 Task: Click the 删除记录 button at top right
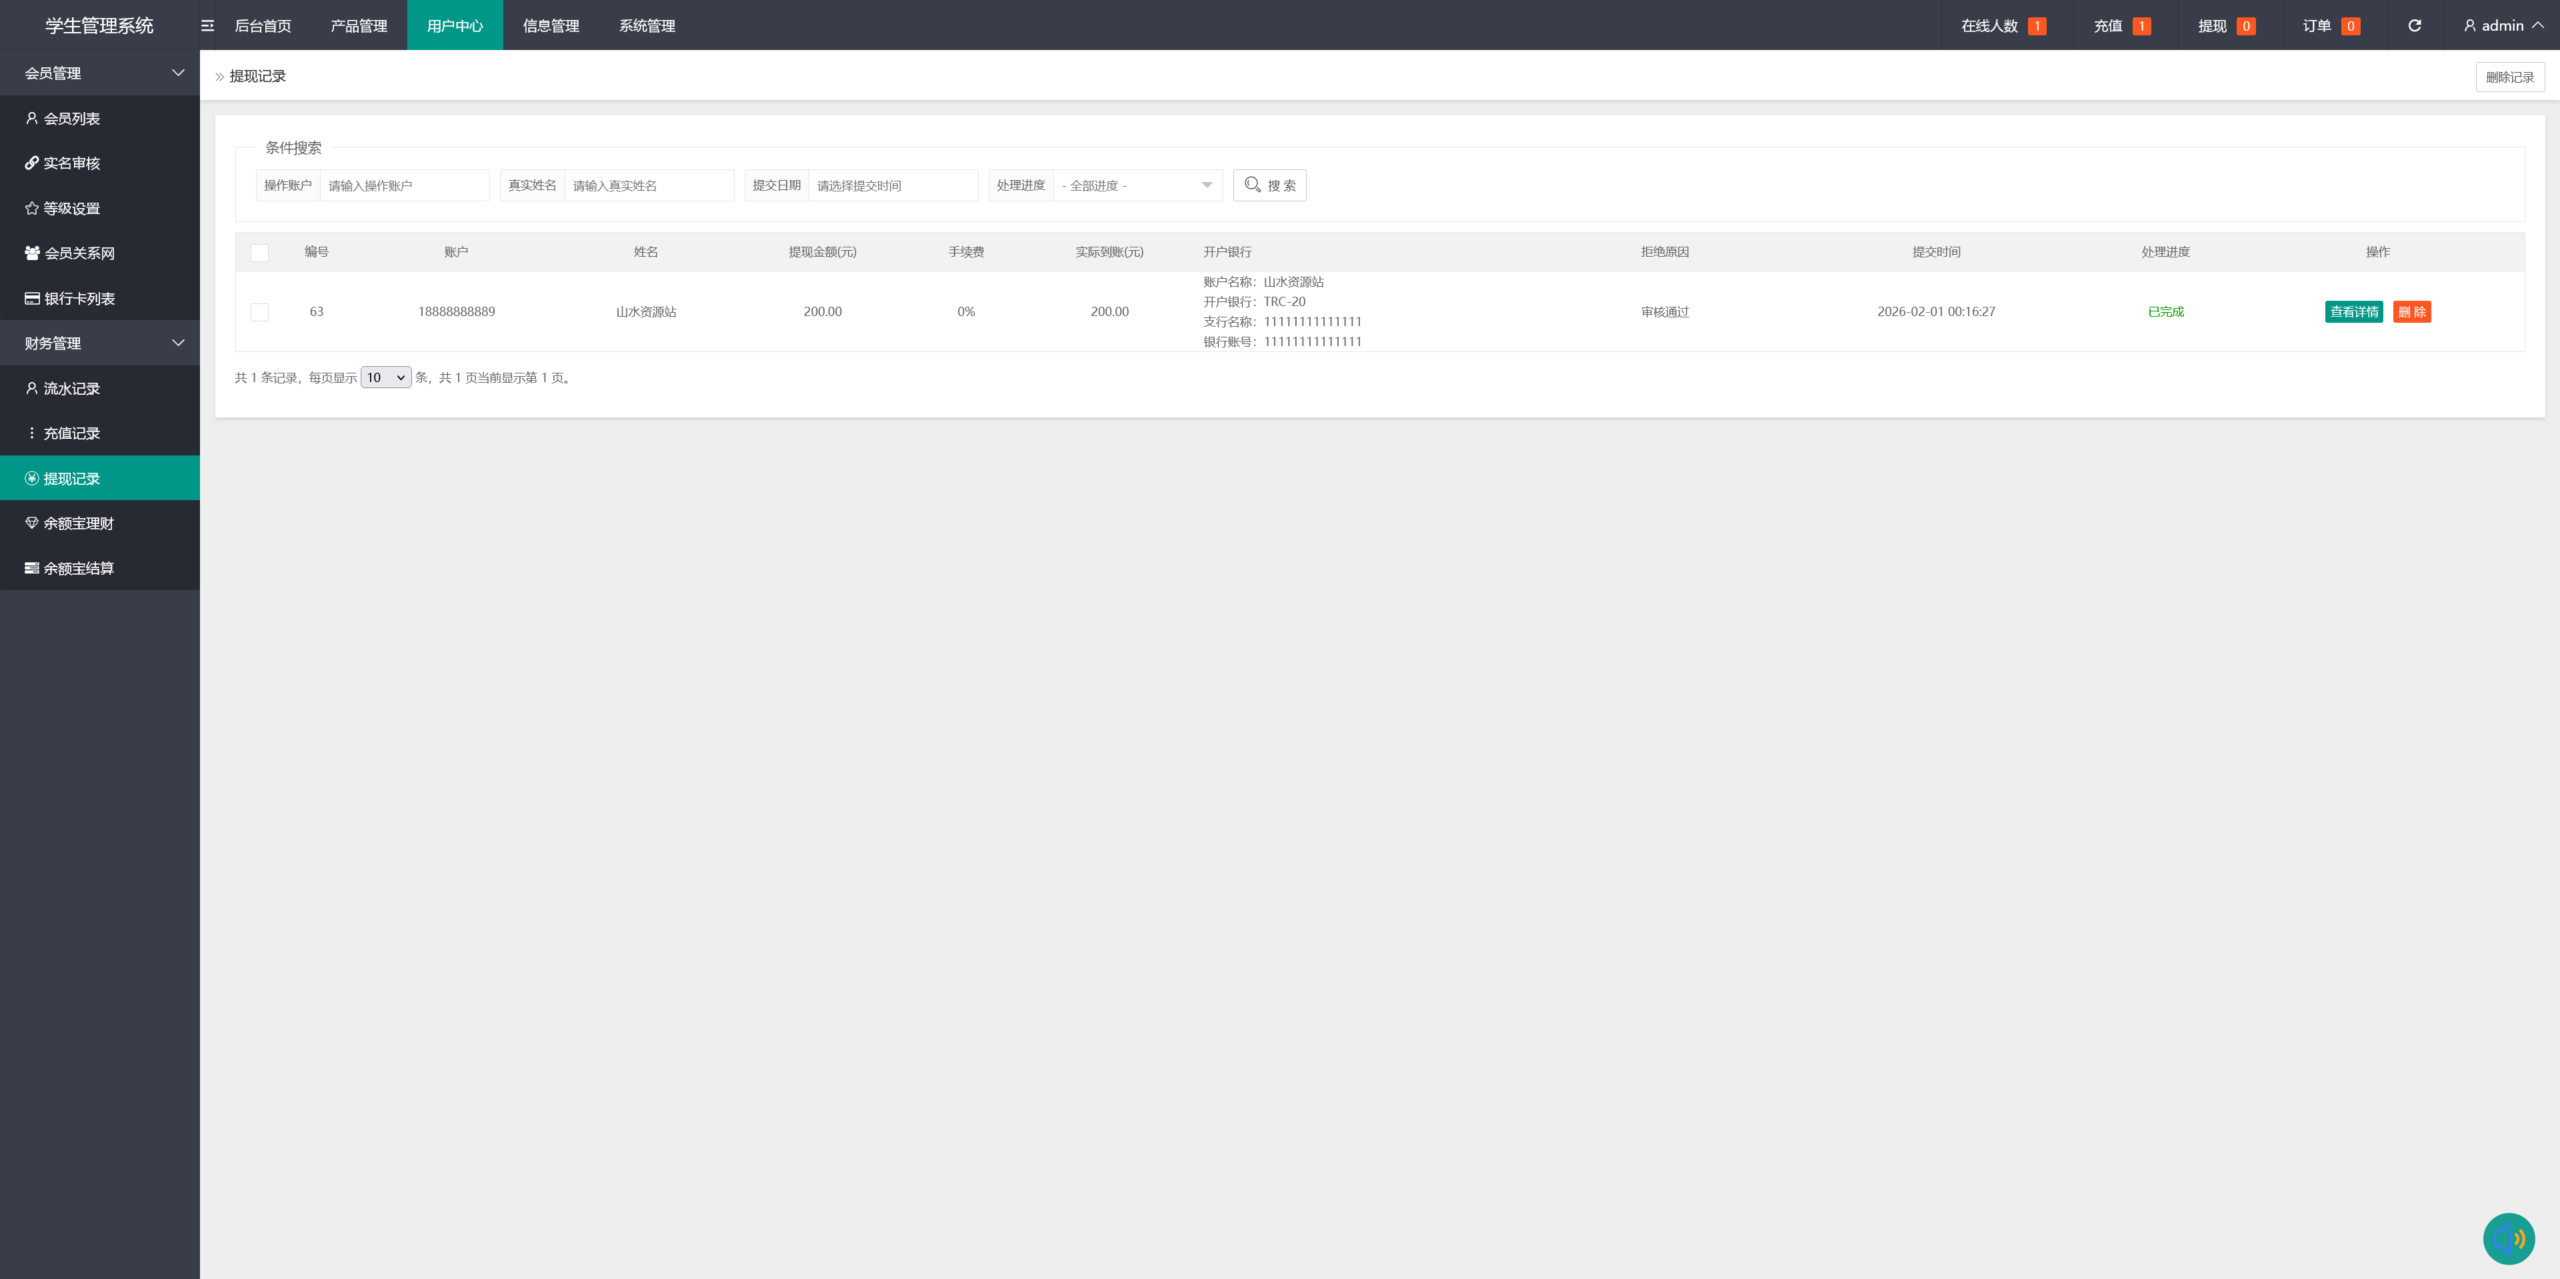pyautogui.click(x=2509, y=77)
